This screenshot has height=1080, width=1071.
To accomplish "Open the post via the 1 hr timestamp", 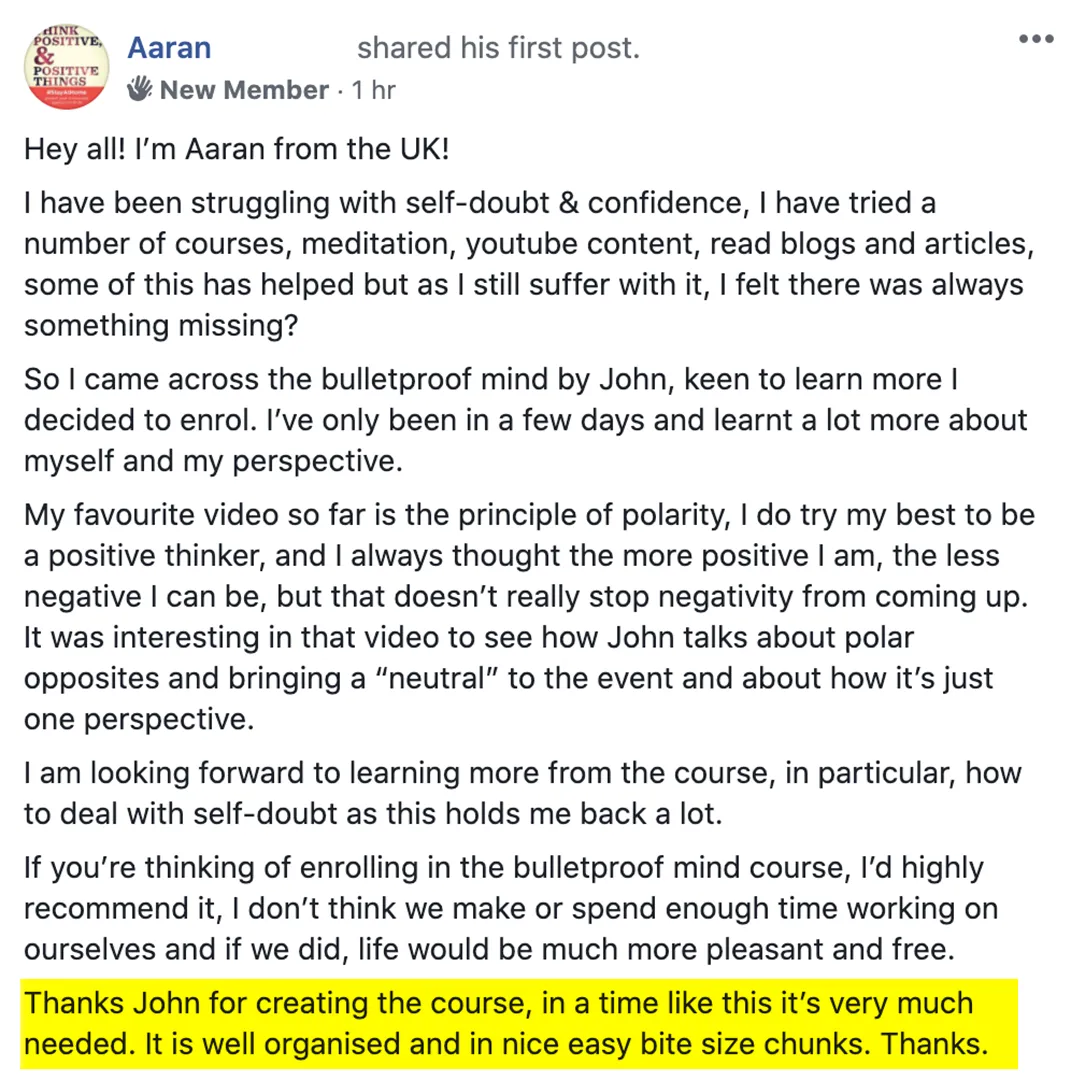I will coord(373,90).
